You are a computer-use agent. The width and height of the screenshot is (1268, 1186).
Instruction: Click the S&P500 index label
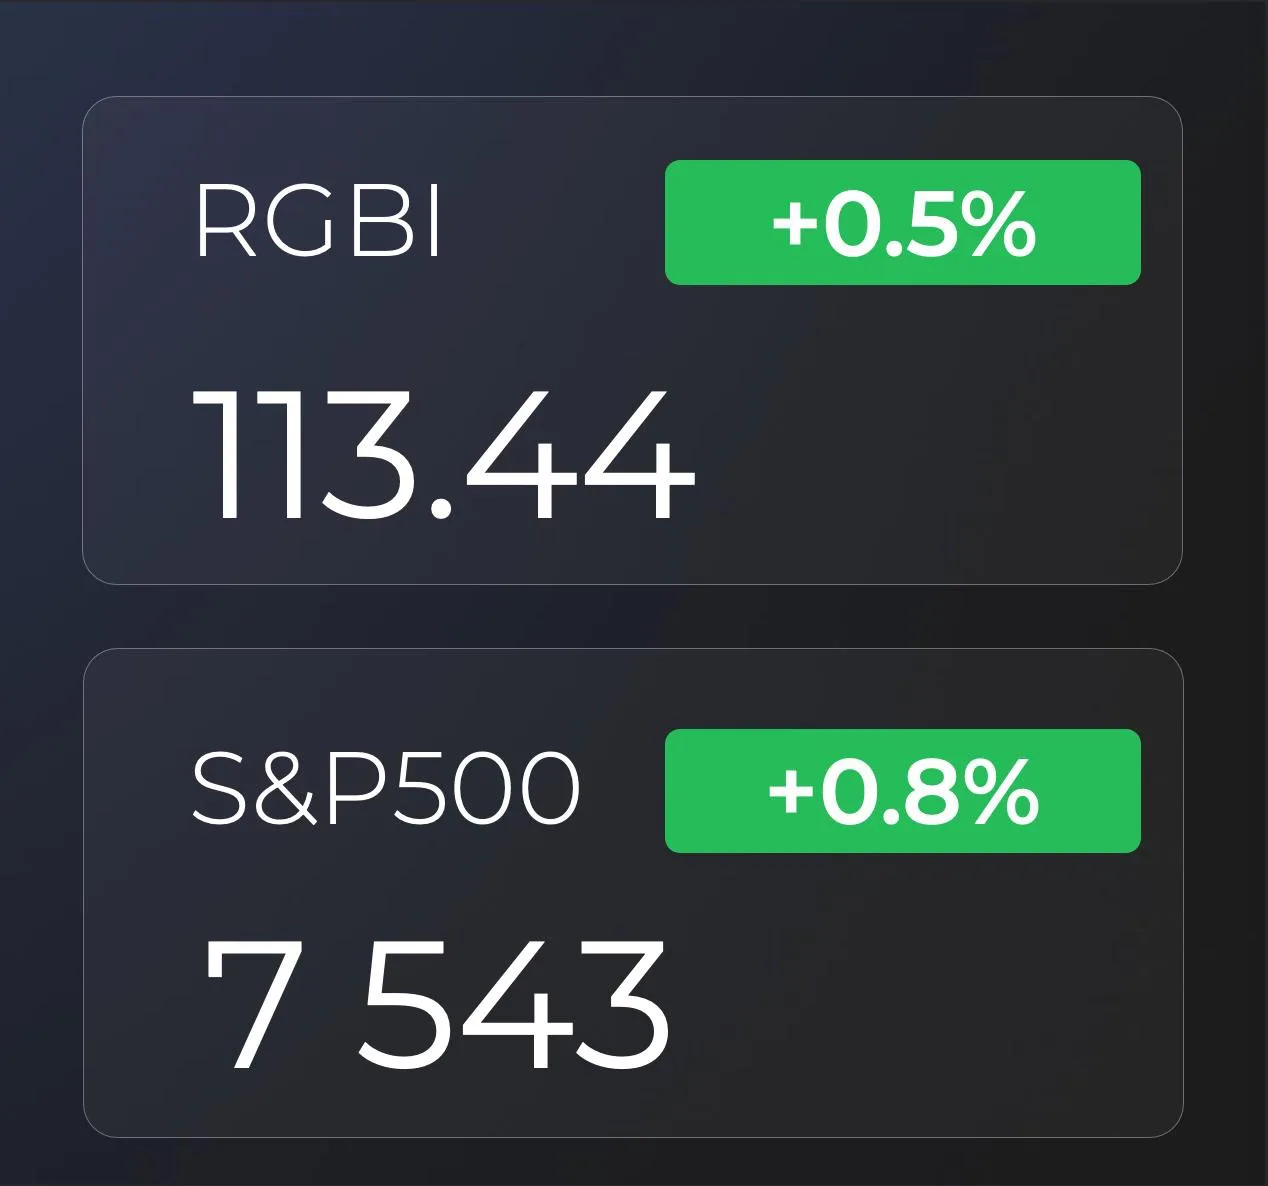[385, 789]
